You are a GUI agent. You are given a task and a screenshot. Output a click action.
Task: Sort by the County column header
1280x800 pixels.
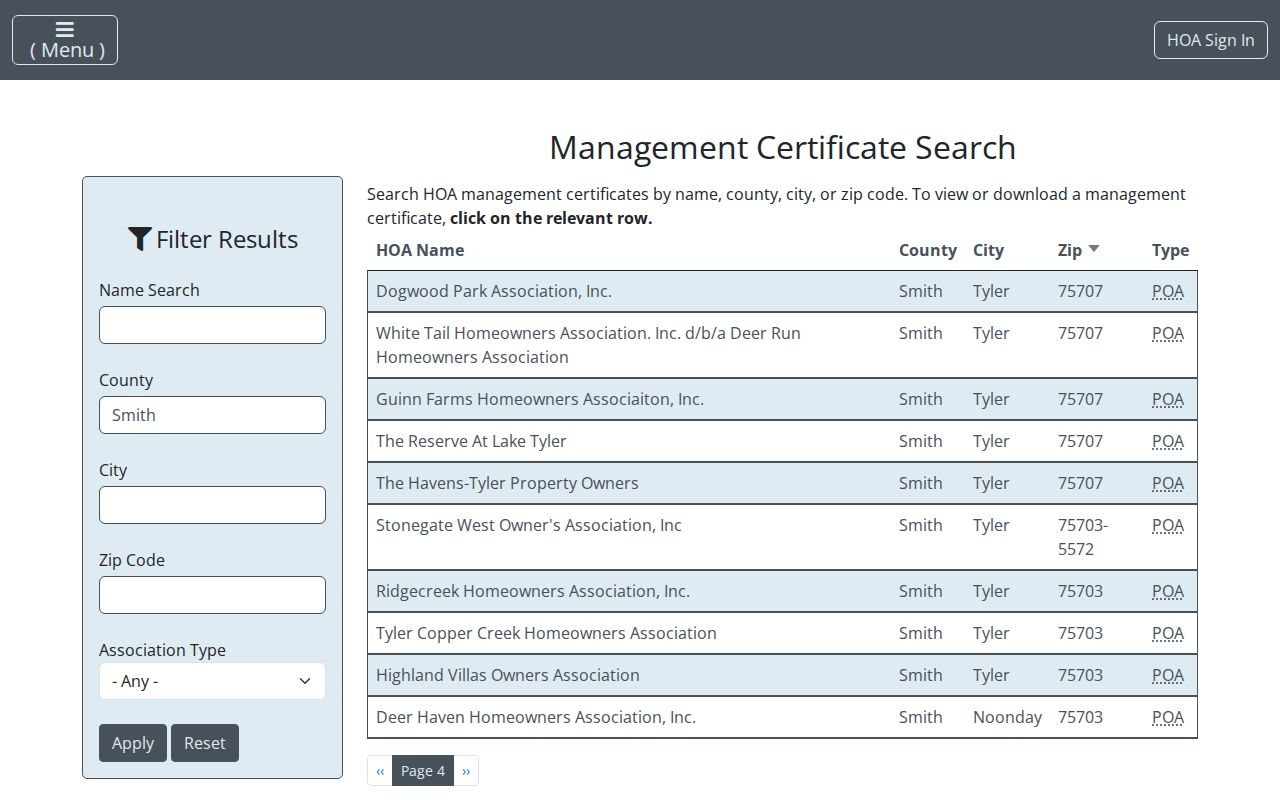click(x=928, y=250)
